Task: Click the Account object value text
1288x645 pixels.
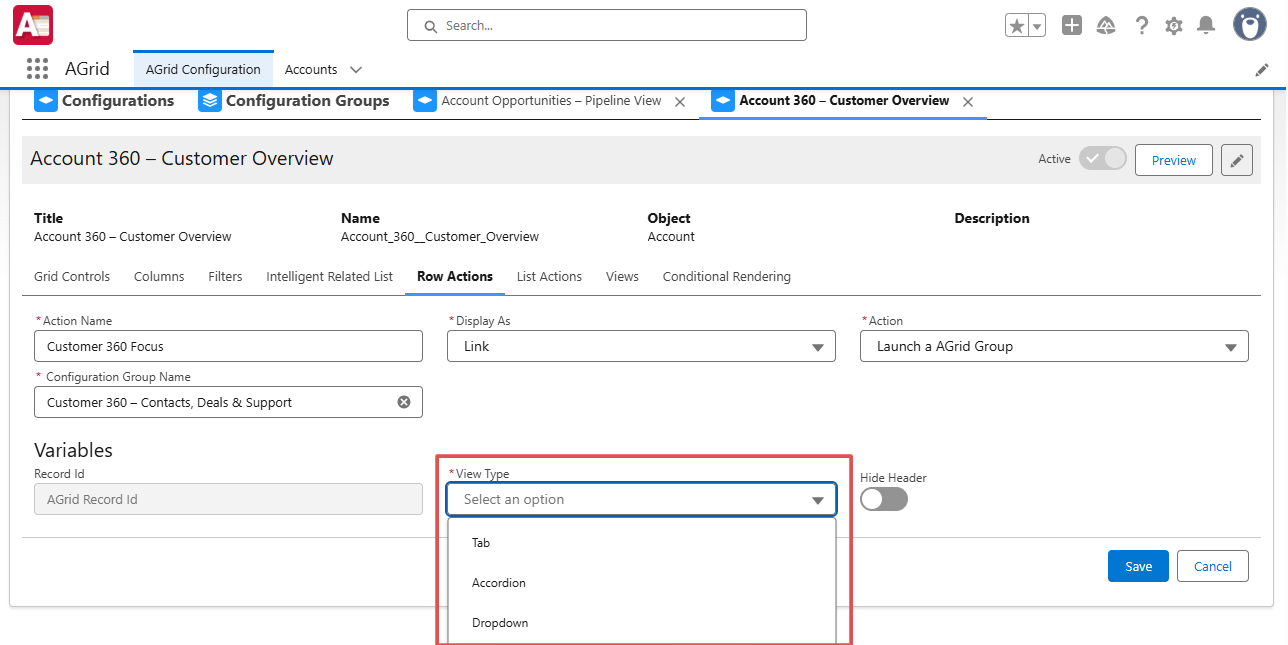Action: coord(671,237)
